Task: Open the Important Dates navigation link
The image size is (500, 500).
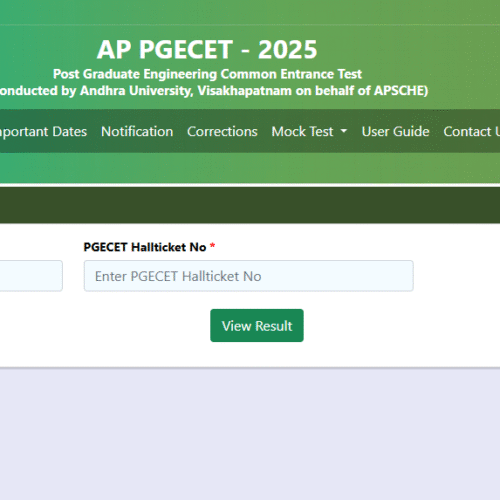Action: (x=43, y=131)
